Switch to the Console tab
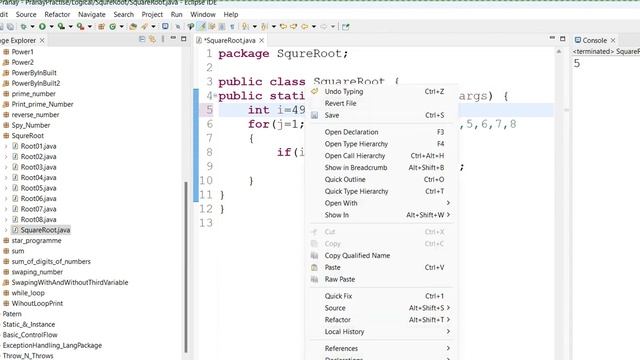This screenshot has width=640, height=360. click(594, 40)
